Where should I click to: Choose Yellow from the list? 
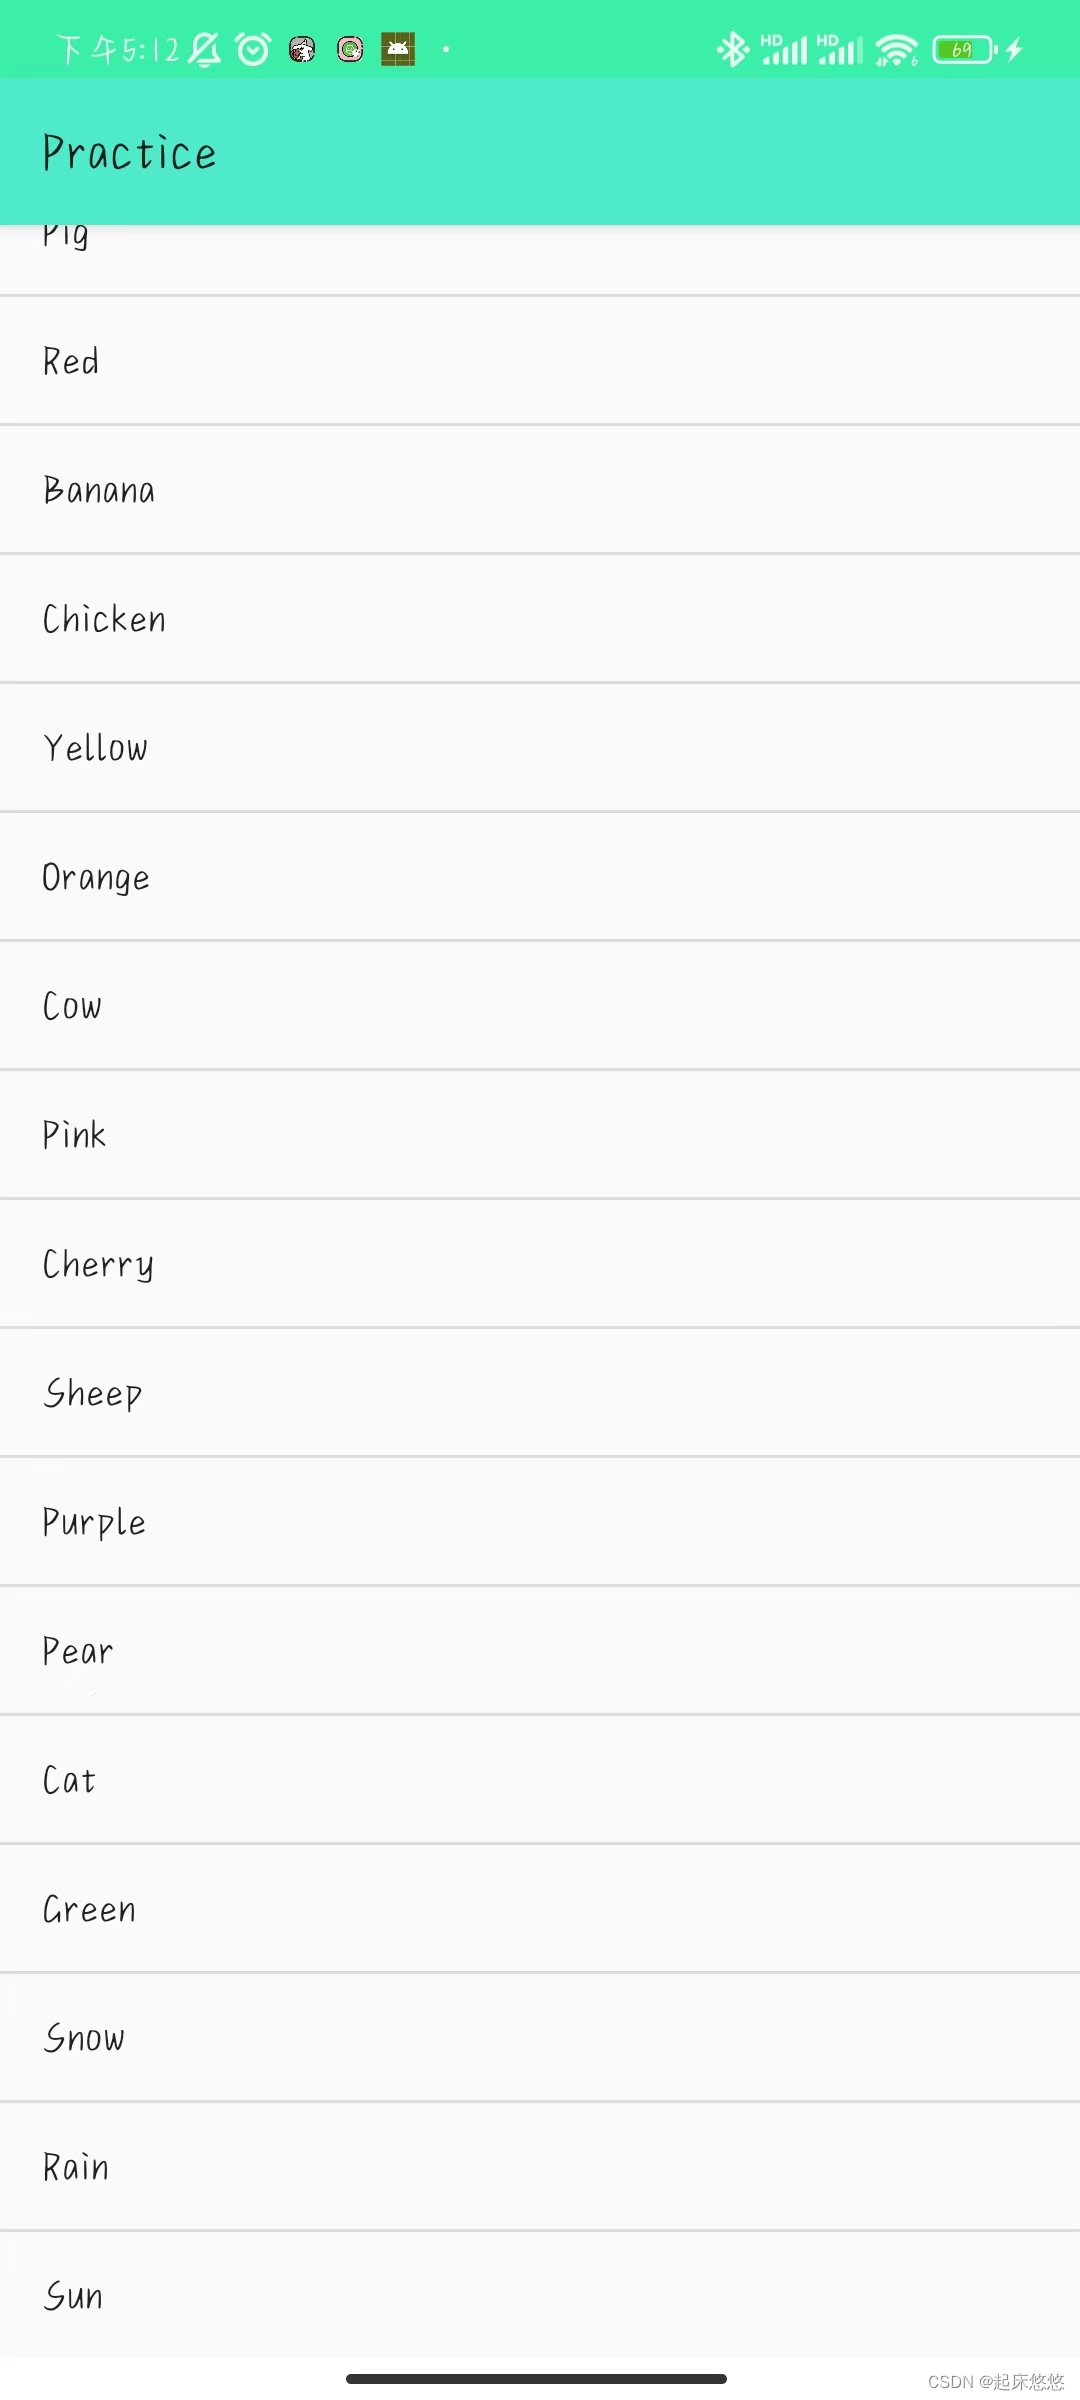coord(540,748)
